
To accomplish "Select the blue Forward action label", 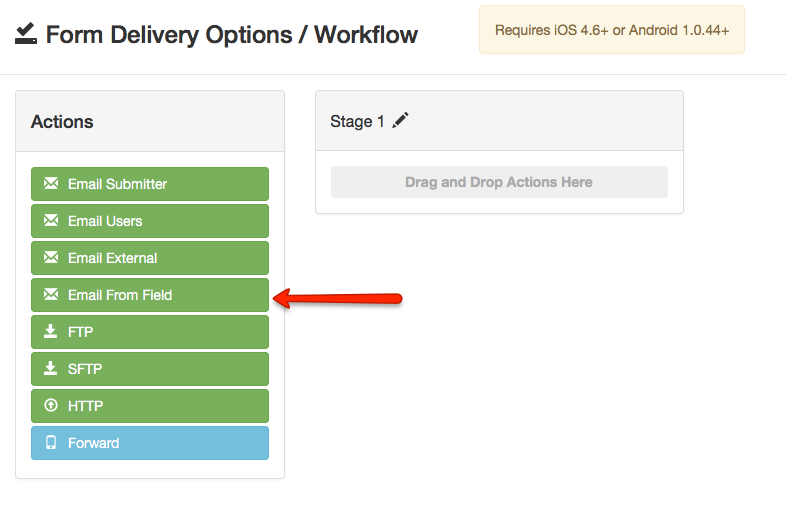I will coord(93,443).
